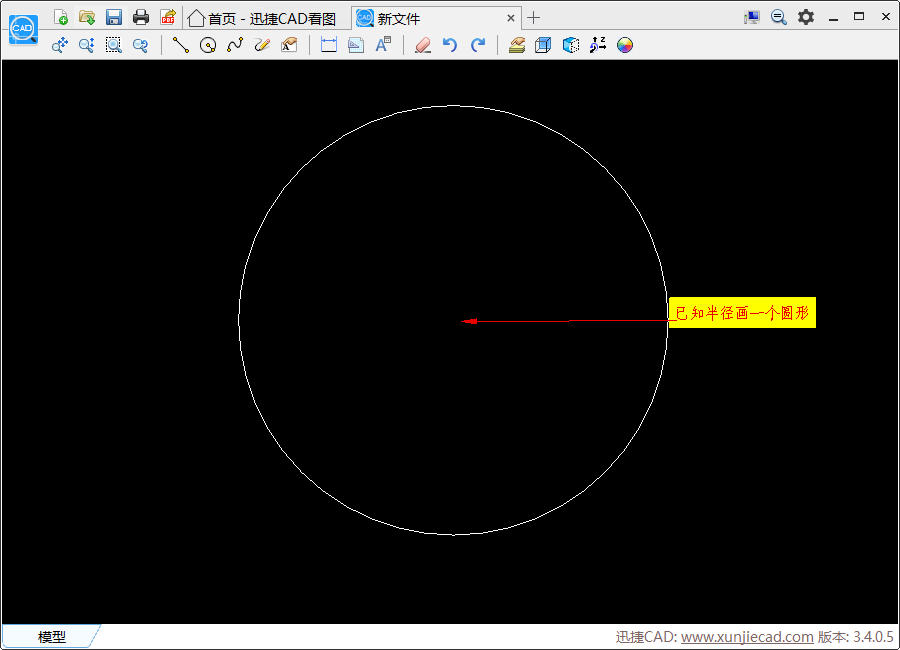Select the pan view tool

coord(60,45)
